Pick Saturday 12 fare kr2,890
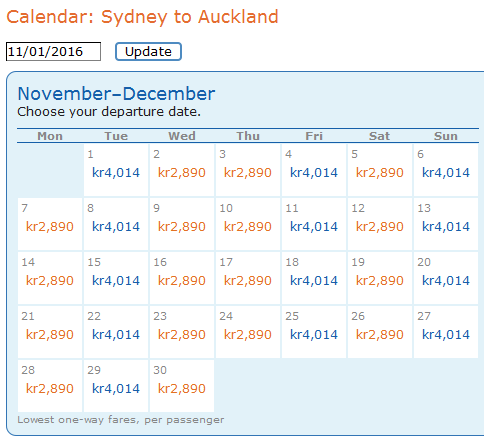Screen dimensions: 484x439 click(380, 227)
